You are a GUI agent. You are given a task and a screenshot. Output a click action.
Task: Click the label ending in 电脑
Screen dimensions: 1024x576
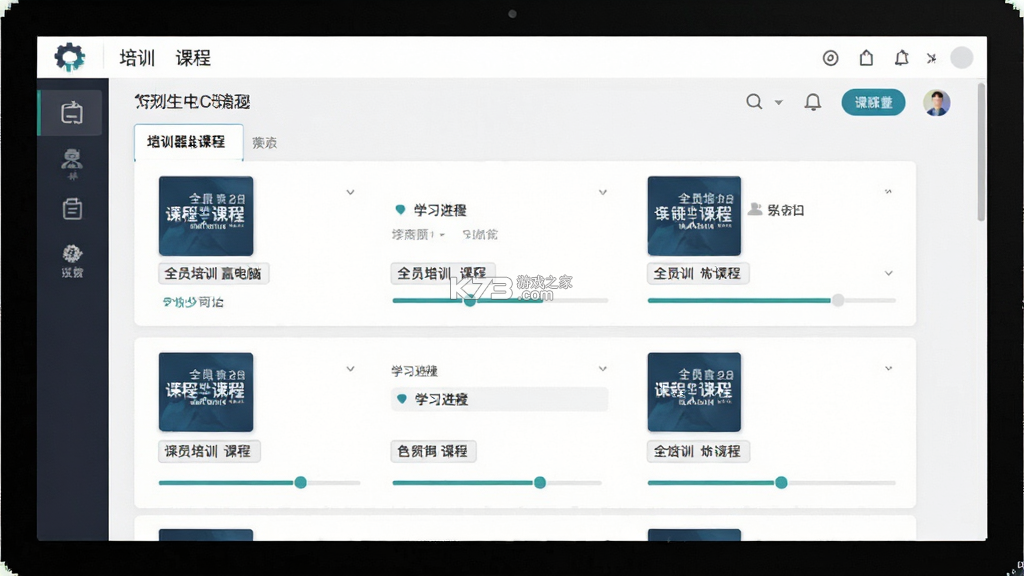pyautogui.click(x=214, y=273)
